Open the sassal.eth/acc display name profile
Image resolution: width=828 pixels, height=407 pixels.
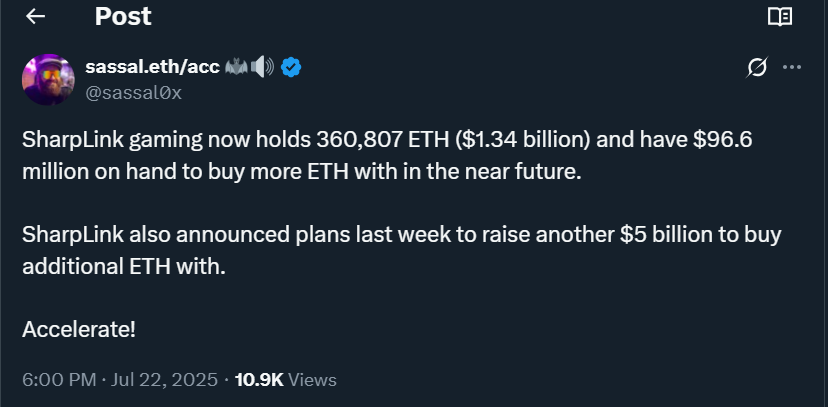(153, 67)
